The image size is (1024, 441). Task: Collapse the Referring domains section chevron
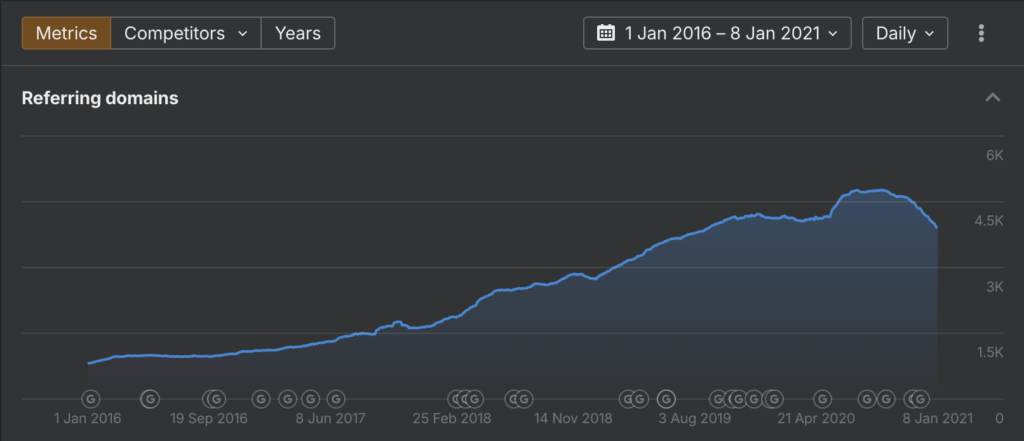coord(993,98)
